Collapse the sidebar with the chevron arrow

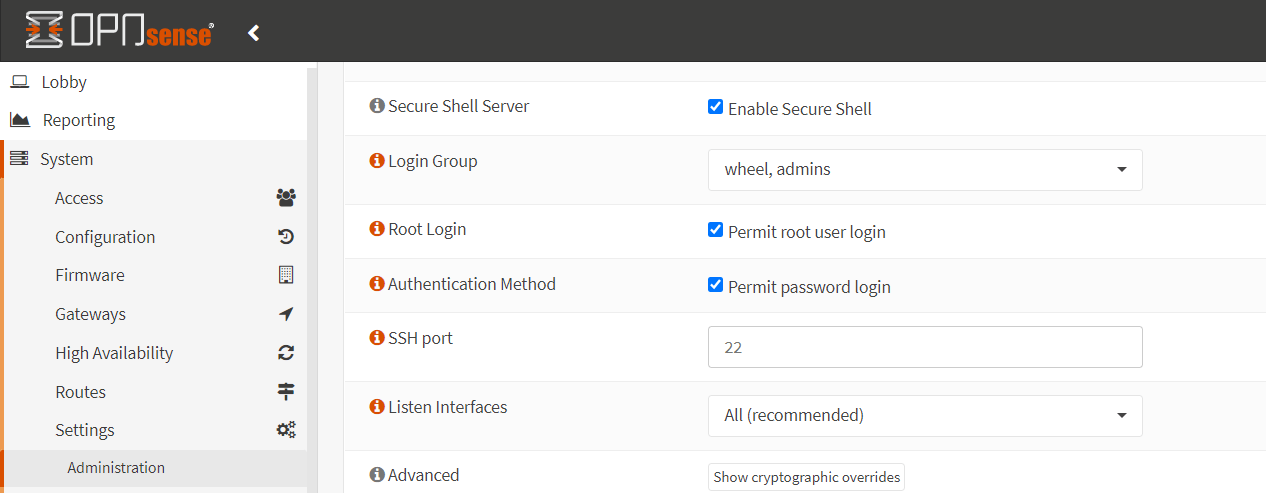(254, 33)
